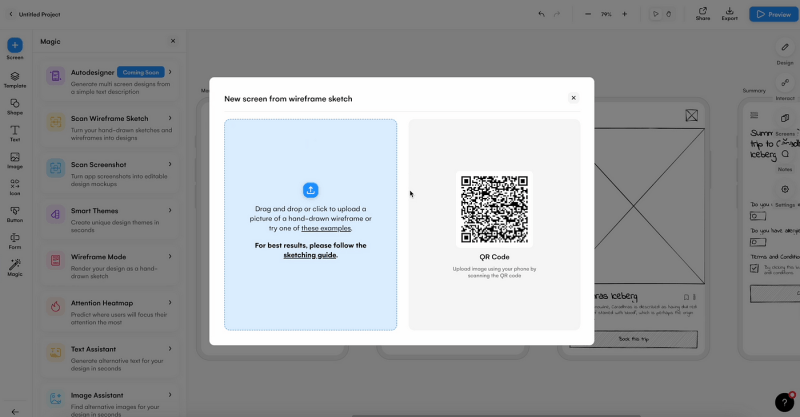The height and width of the screenshot is (417, 800).
Task: Expand the Autodesigner chevron
Action: click(170, 72)
